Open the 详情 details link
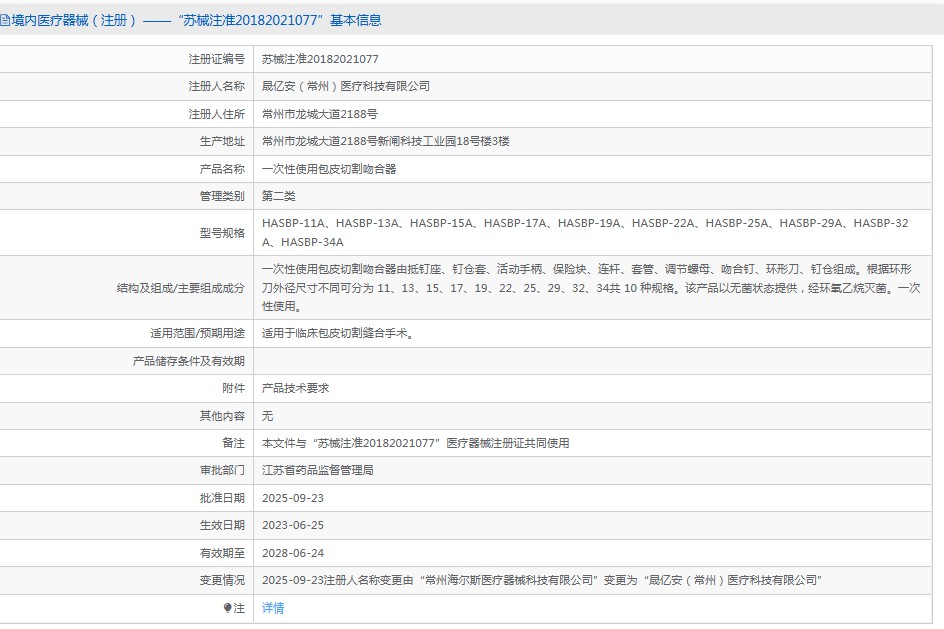The image size is (944, 629). point(273,608)
